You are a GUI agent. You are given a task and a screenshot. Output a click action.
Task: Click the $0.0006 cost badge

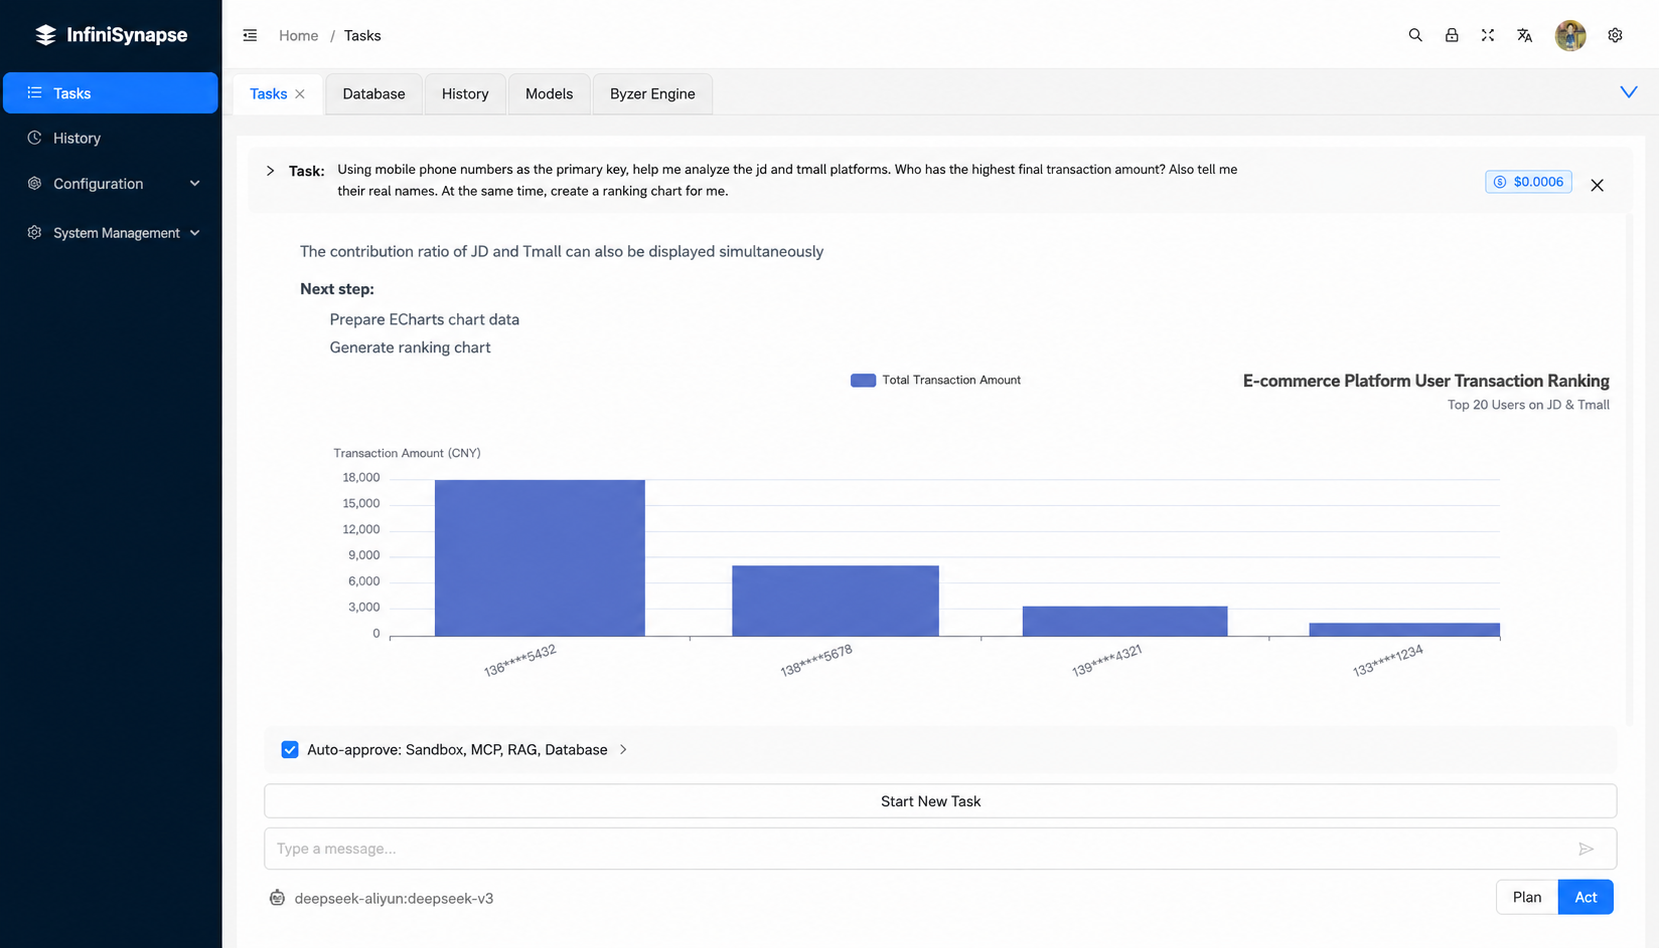tap(1529, 182)
